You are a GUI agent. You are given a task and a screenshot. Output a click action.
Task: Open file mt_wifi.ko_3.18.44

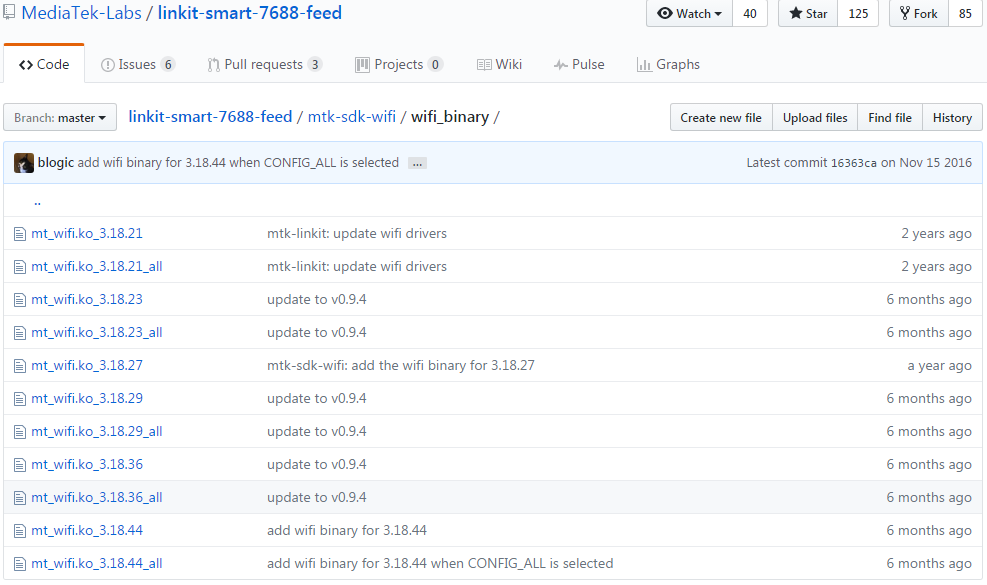[87, 531]
